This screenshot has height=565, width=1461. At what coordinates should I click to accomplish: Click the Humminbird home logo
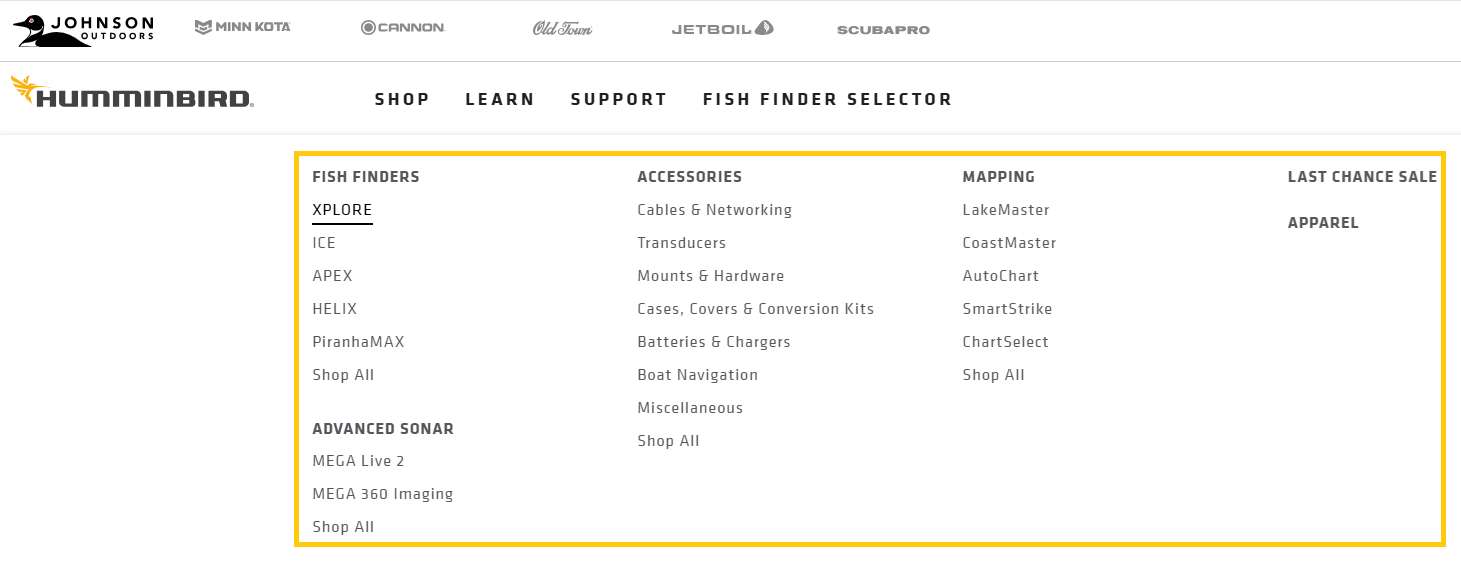point(132,93)
